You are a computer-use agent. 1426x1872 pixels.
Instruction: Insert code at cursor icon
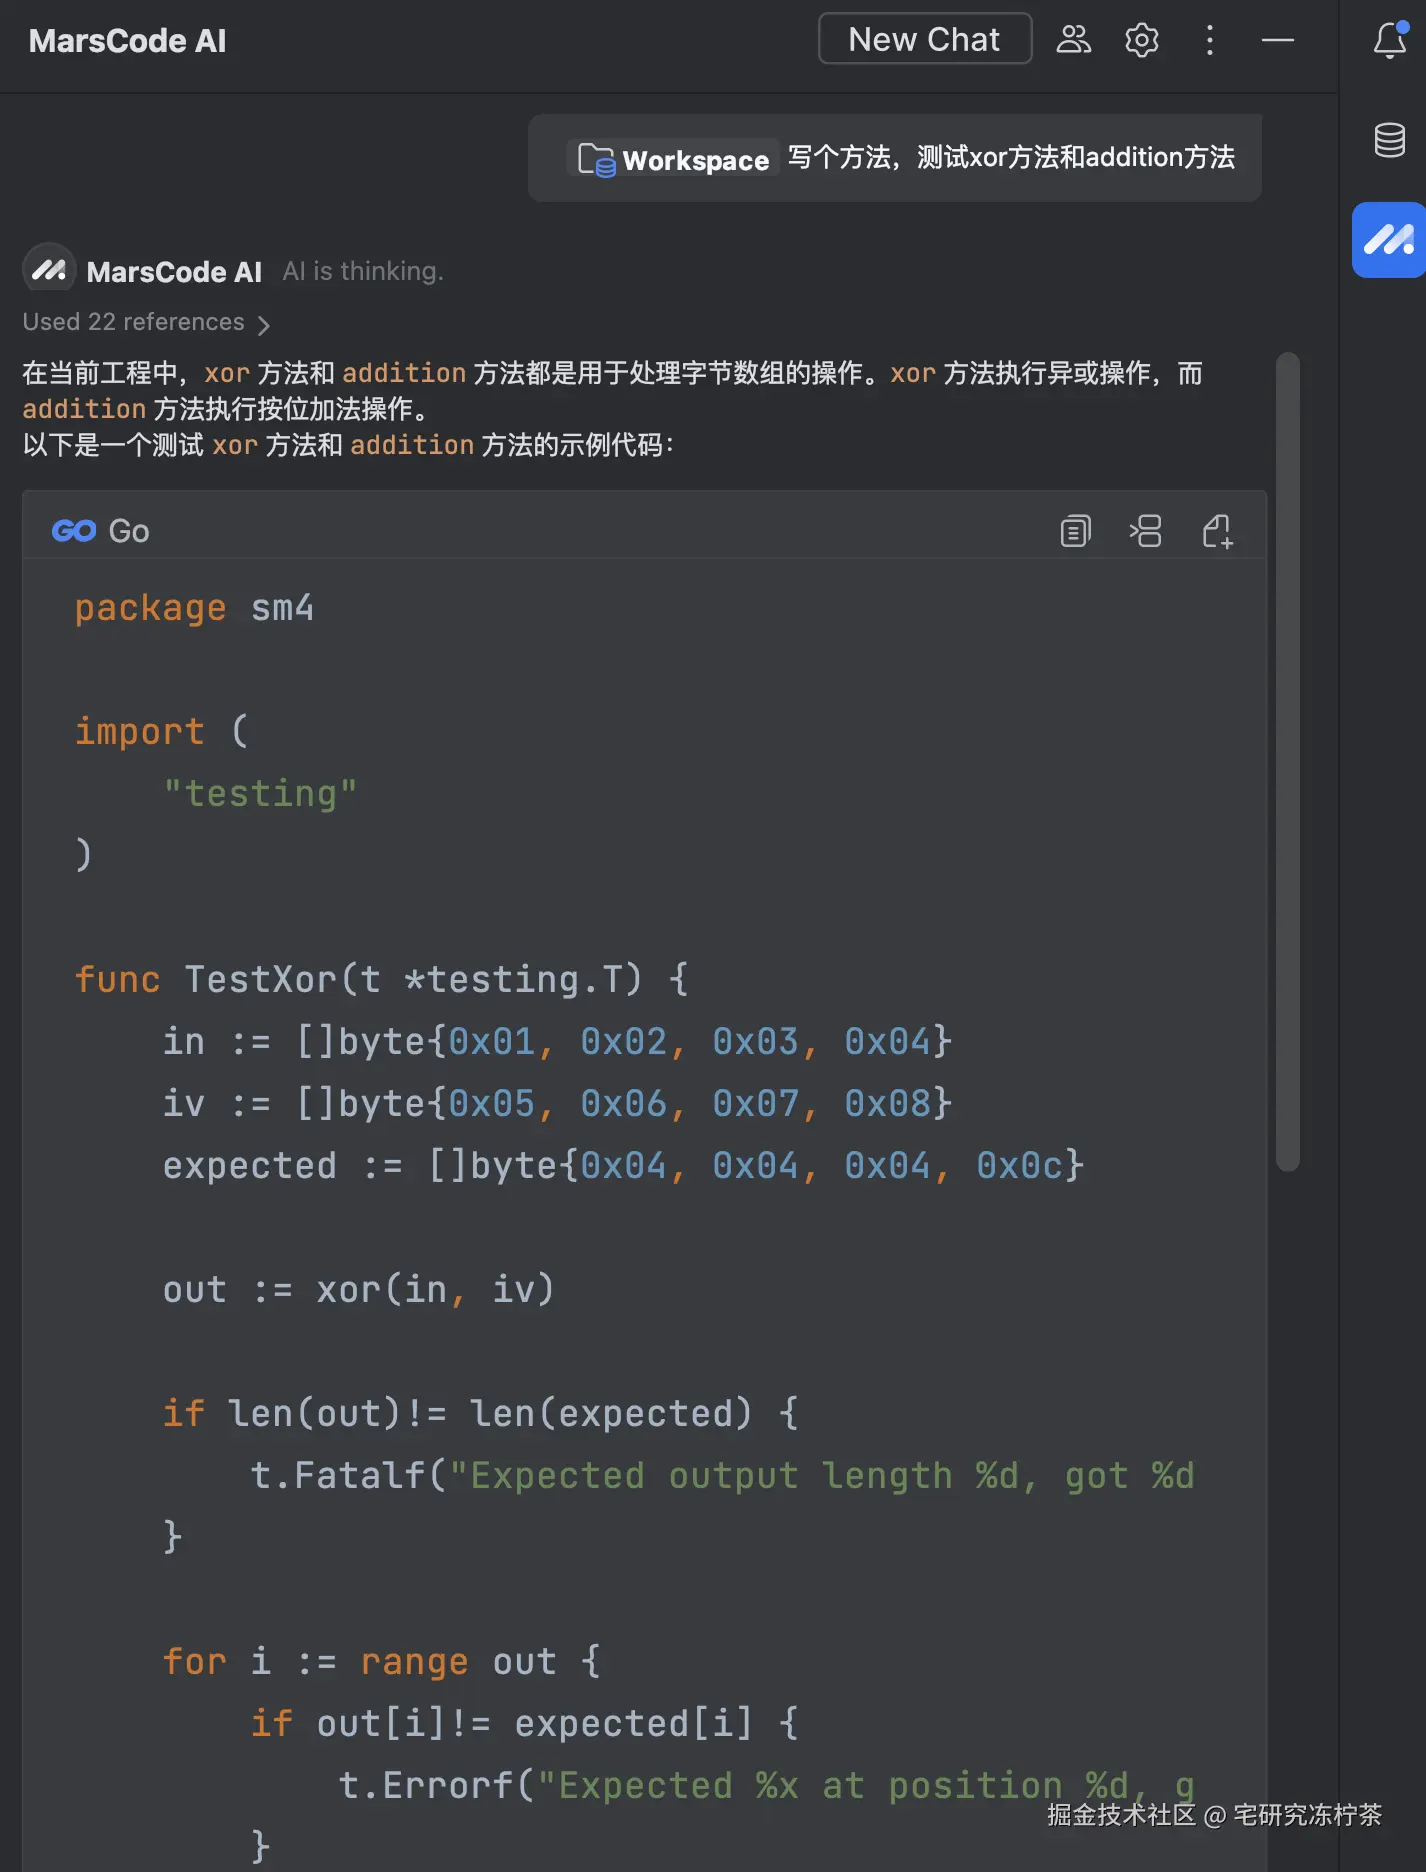pos(1145,530)
